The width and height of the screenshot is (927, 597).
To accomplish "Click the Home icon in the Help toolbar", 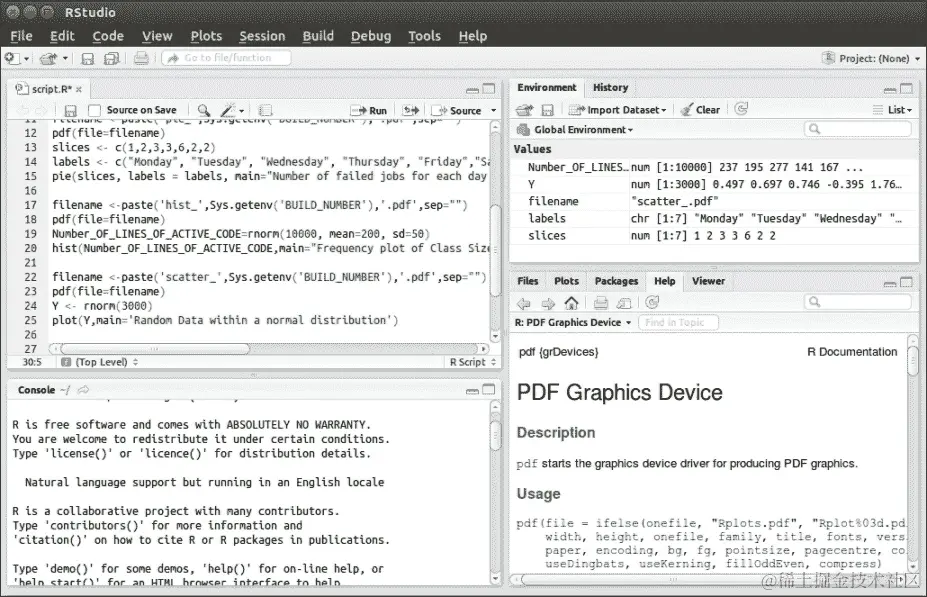I will 570,302.
